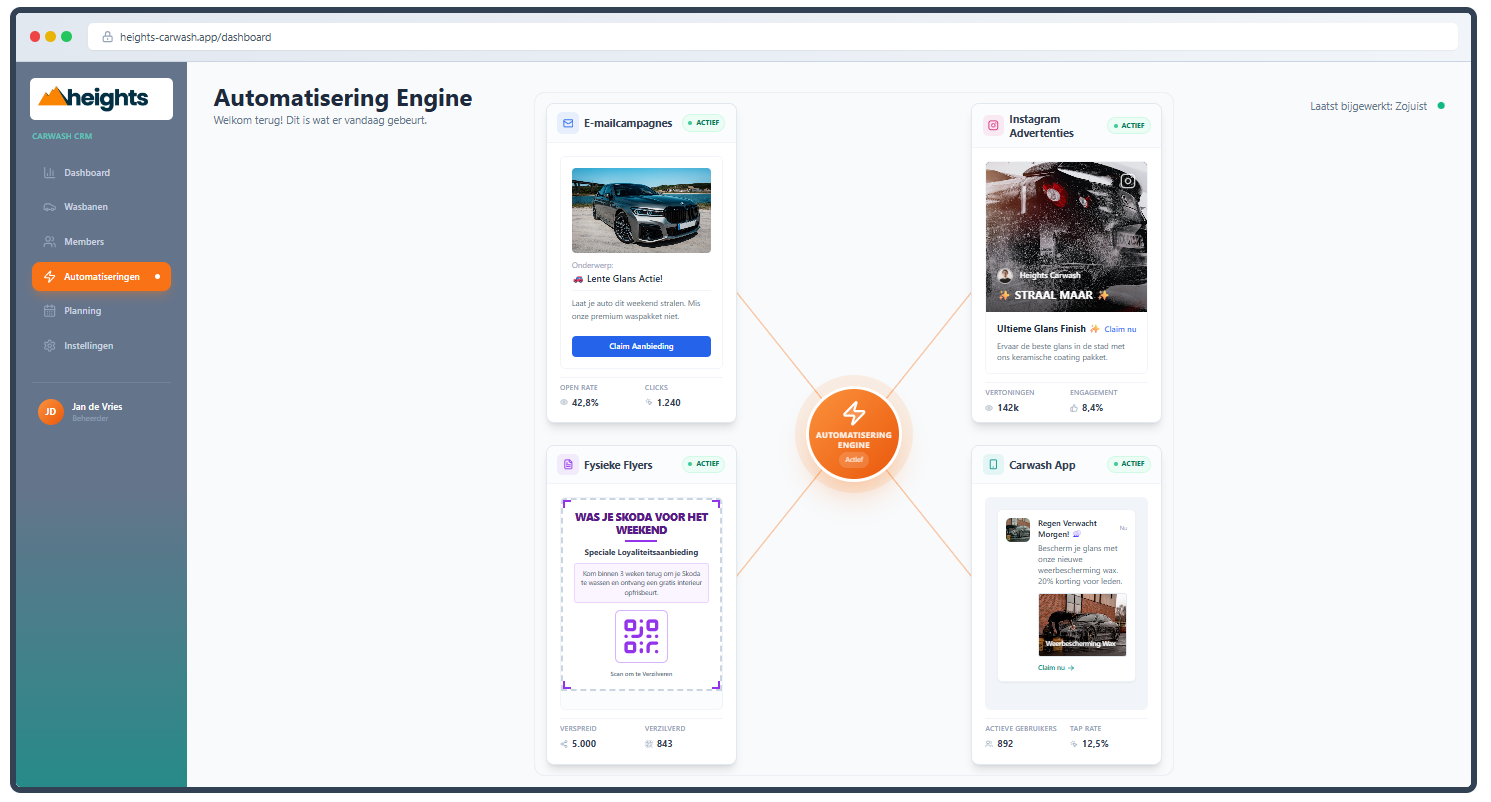This screenshot has height=802, width=1491.
Task: Open Instellingen settings page
Action: tap(89, 346)
